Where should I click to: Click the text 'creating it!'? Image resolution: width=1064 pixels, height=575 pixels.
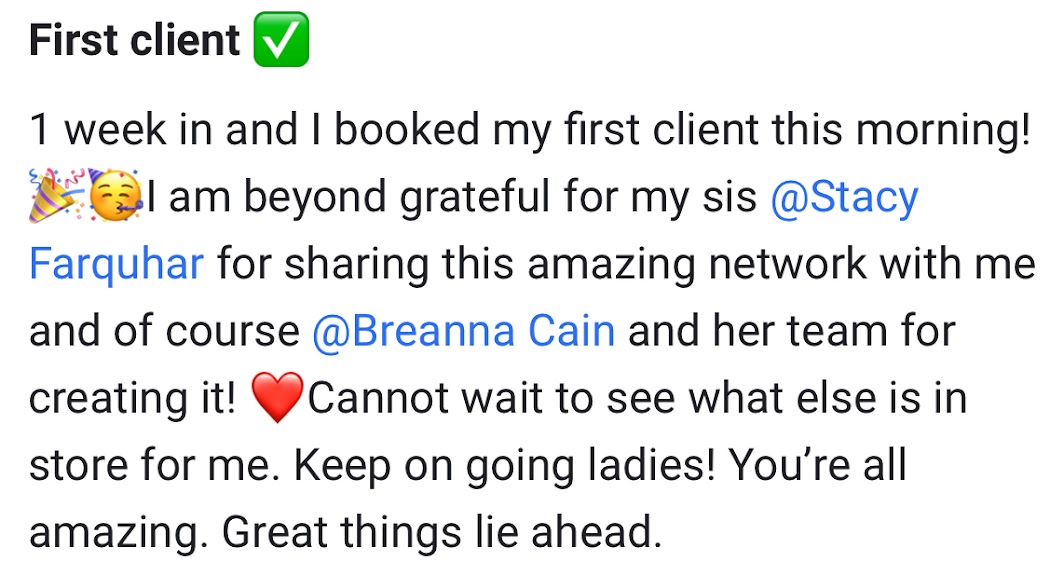133,398
